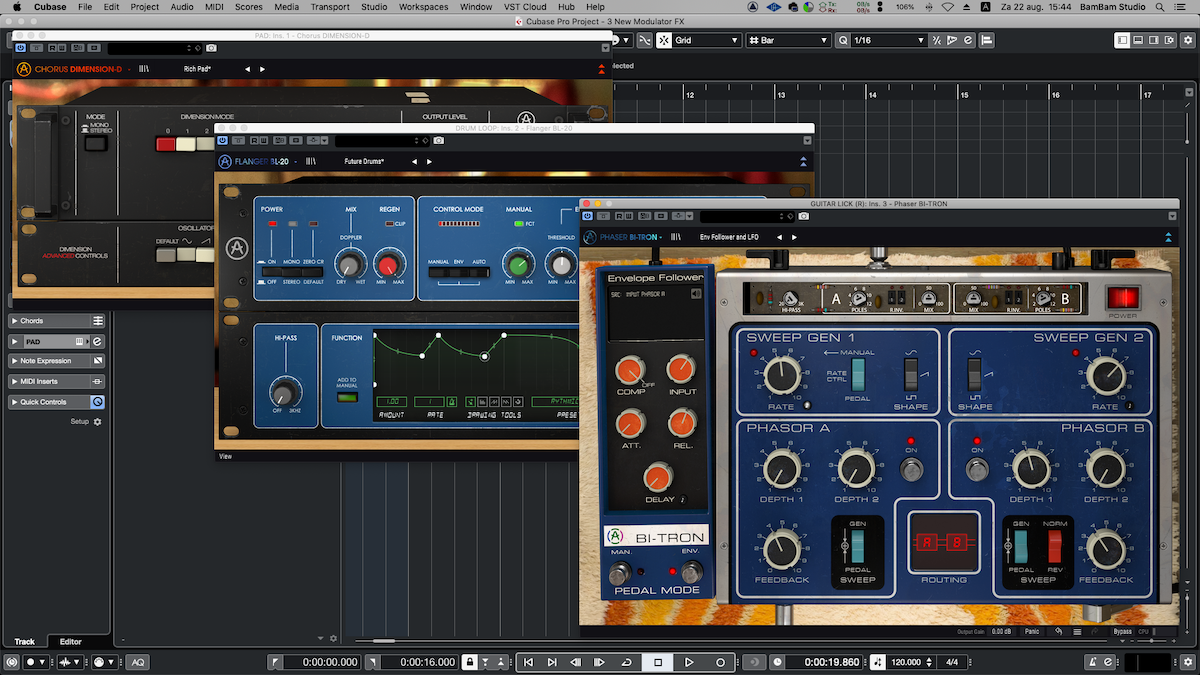Viewport: 1200px width, 675px height.
Task: Select Dimension Mode red button 0
Action: point(165,144)
